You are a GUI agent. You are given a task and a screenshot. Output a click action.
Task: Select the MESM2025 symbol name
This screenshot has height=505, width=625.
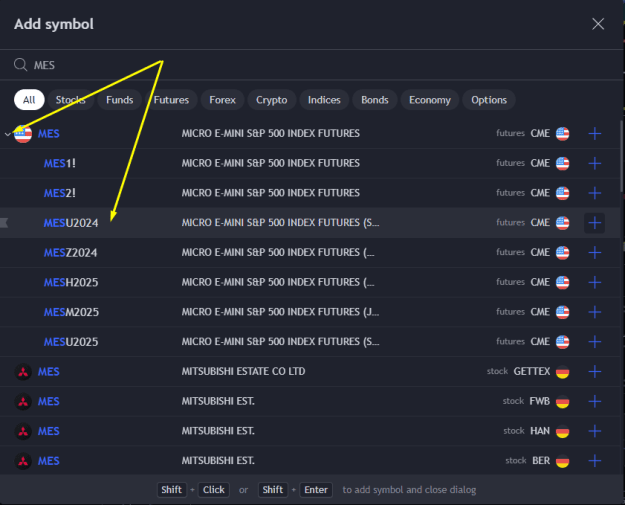tap(71, 312)
